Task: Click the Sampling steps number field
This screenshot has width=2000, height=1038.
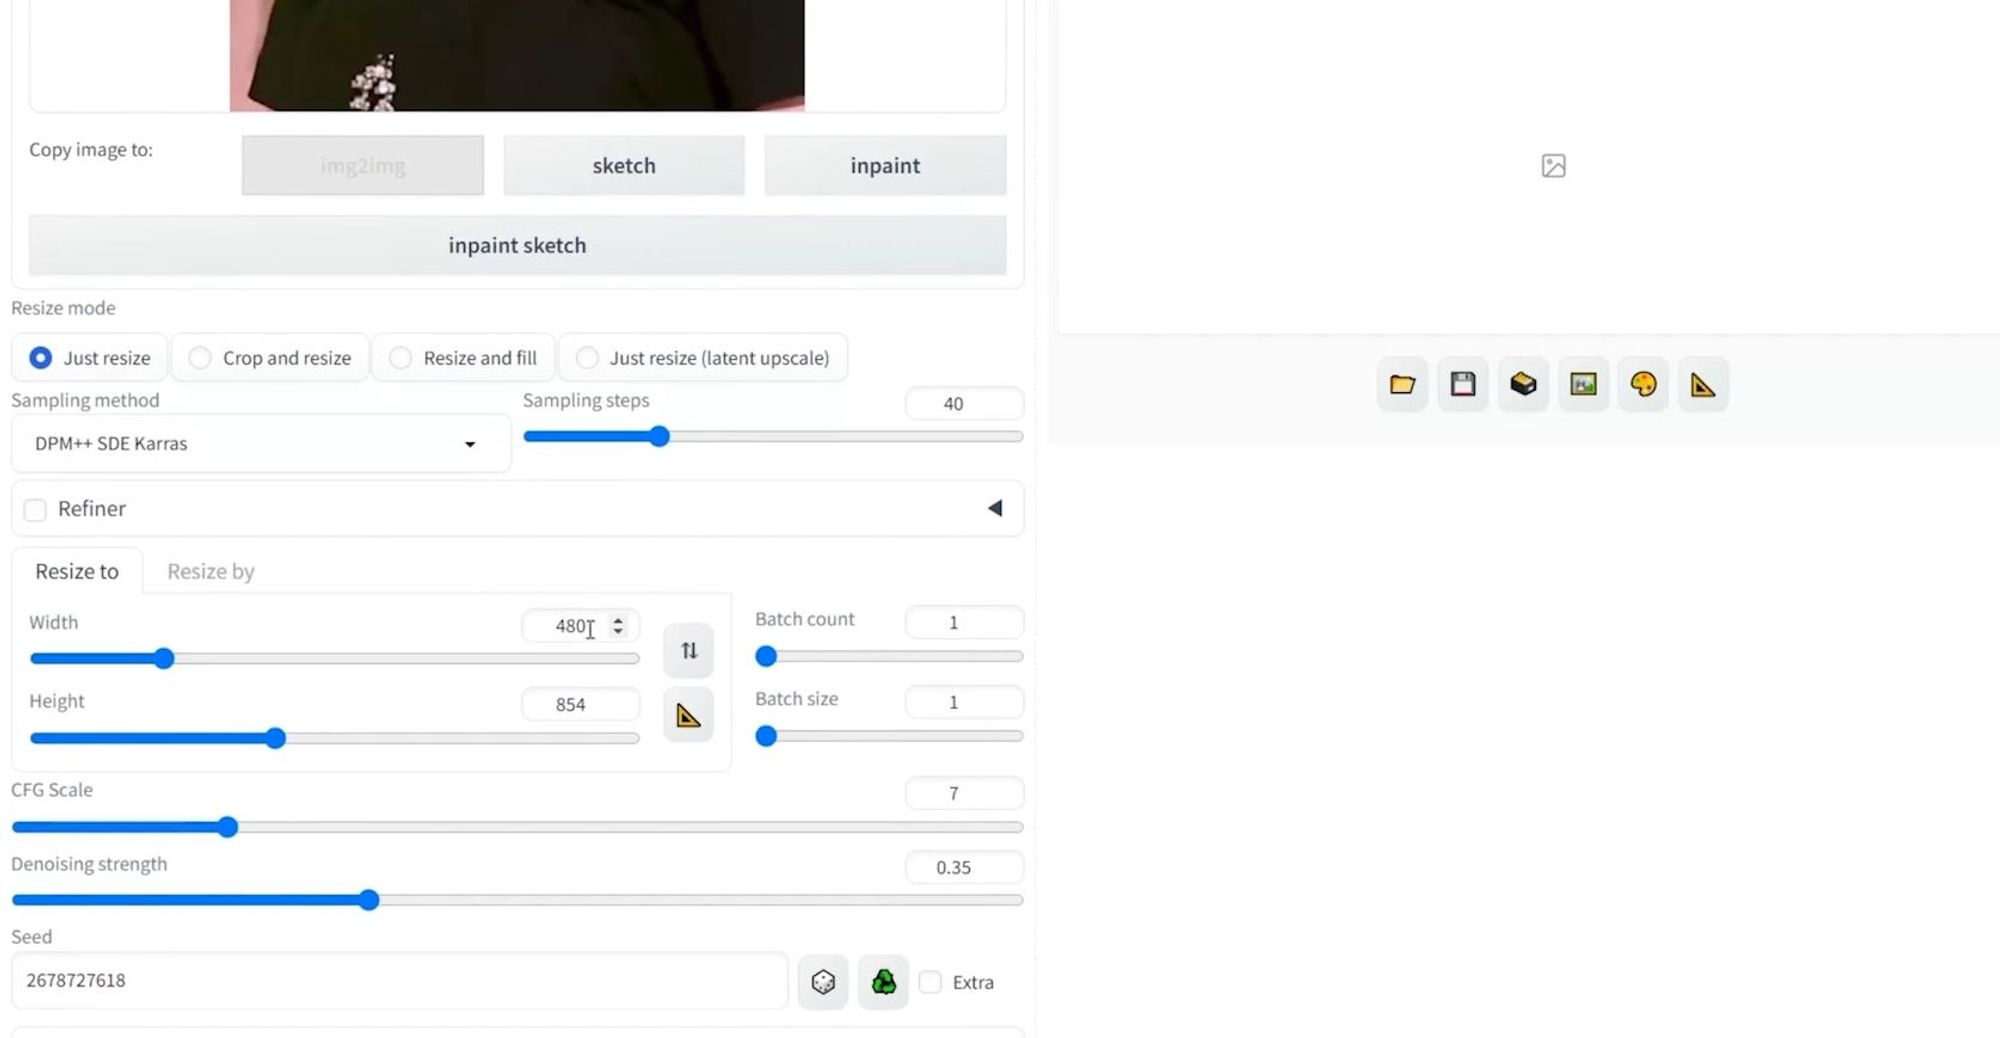Action: [964, 404]
